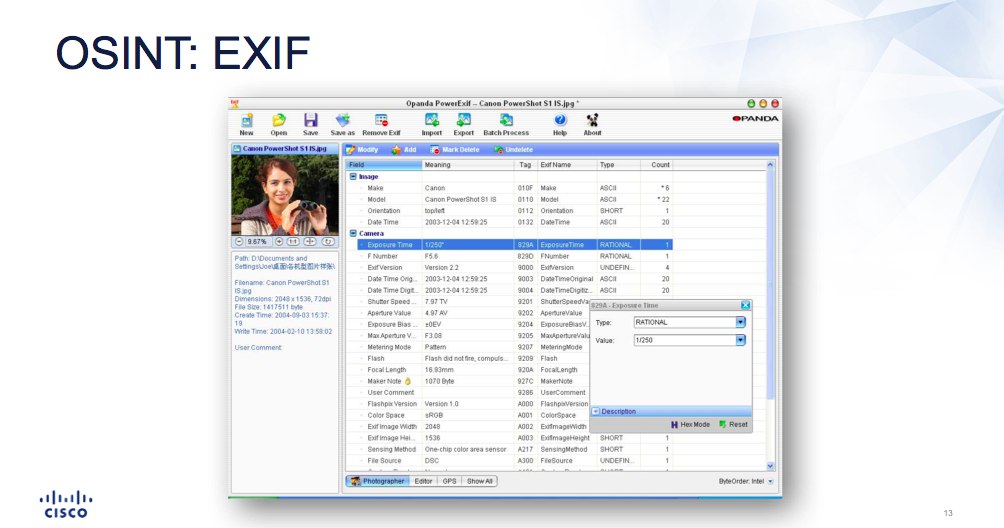Click the Maker Note warning icon
This screenshot has height=528, width=1004.
[408, 381]
